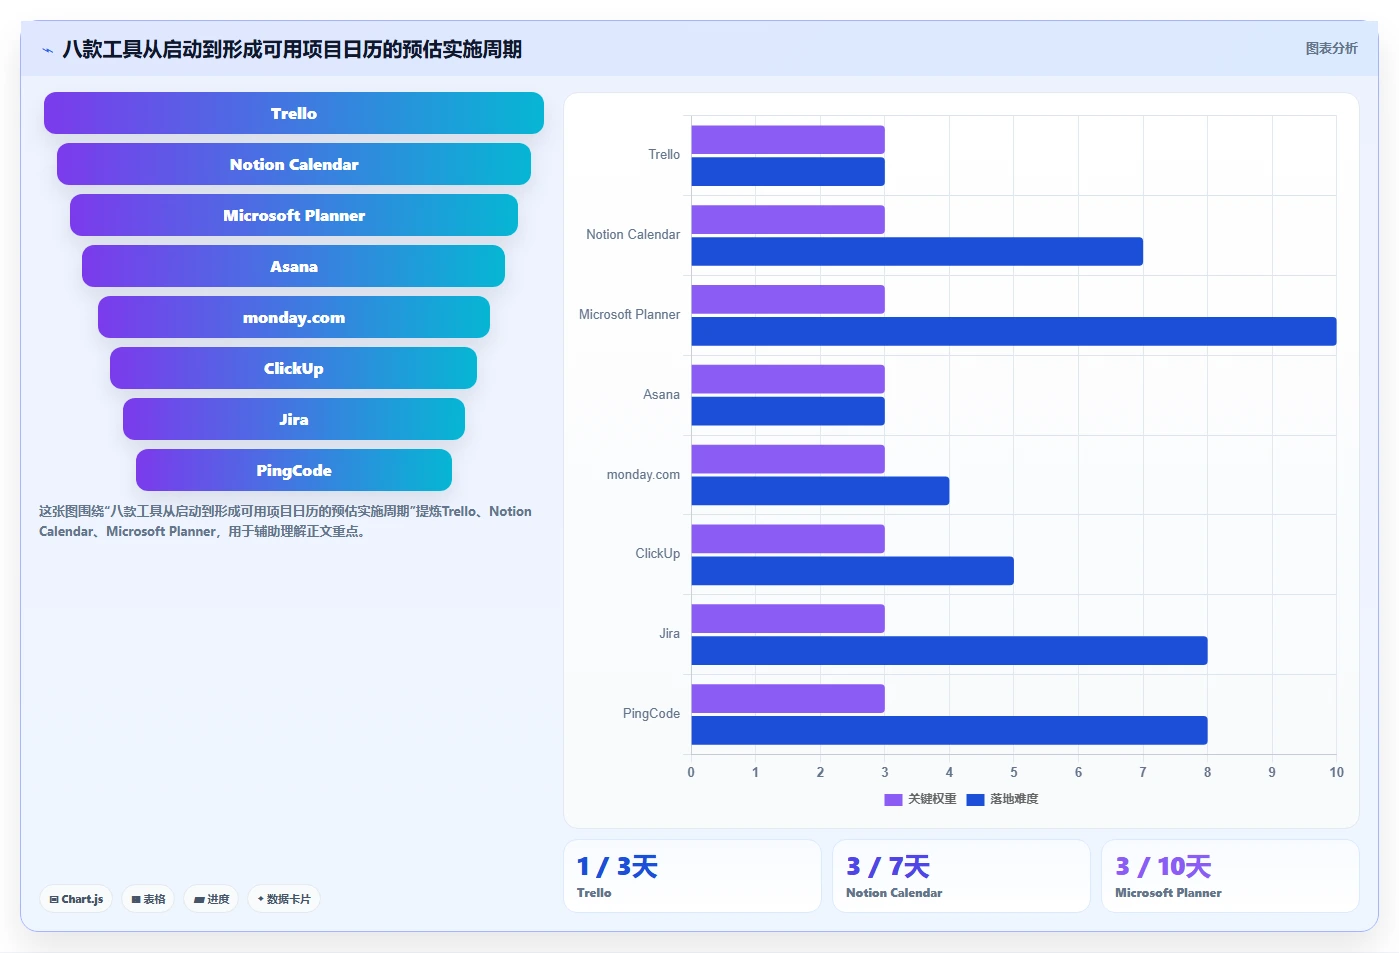
Task: Toggle the 关键权重 legend swatch
Action: pyautogui.click(x=893, y=799)
